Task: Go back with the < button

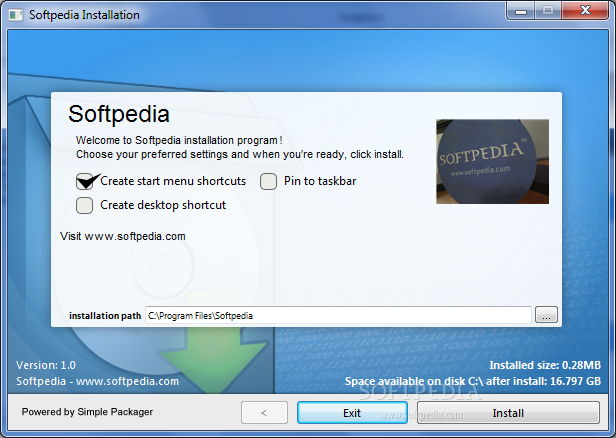Action: click(x=264, y=413)
